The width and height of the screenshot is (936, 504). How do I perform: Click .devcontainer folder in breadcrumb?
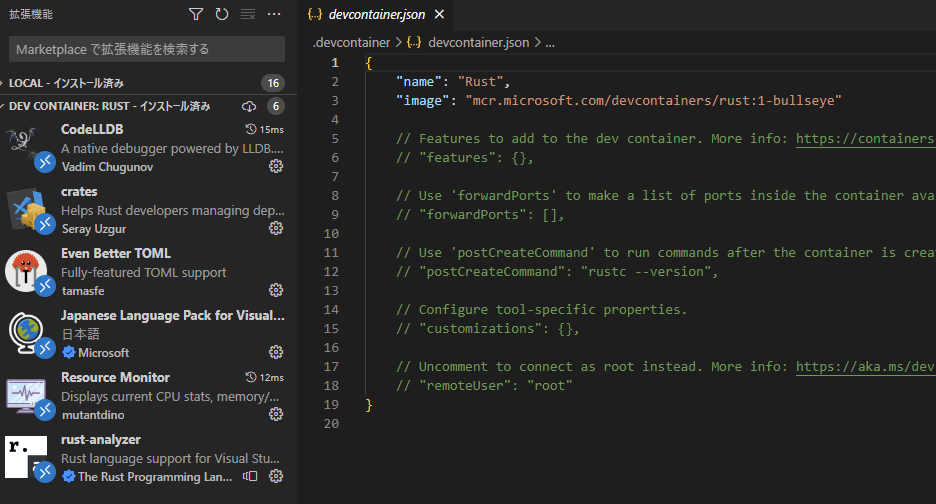pos(352,42)
